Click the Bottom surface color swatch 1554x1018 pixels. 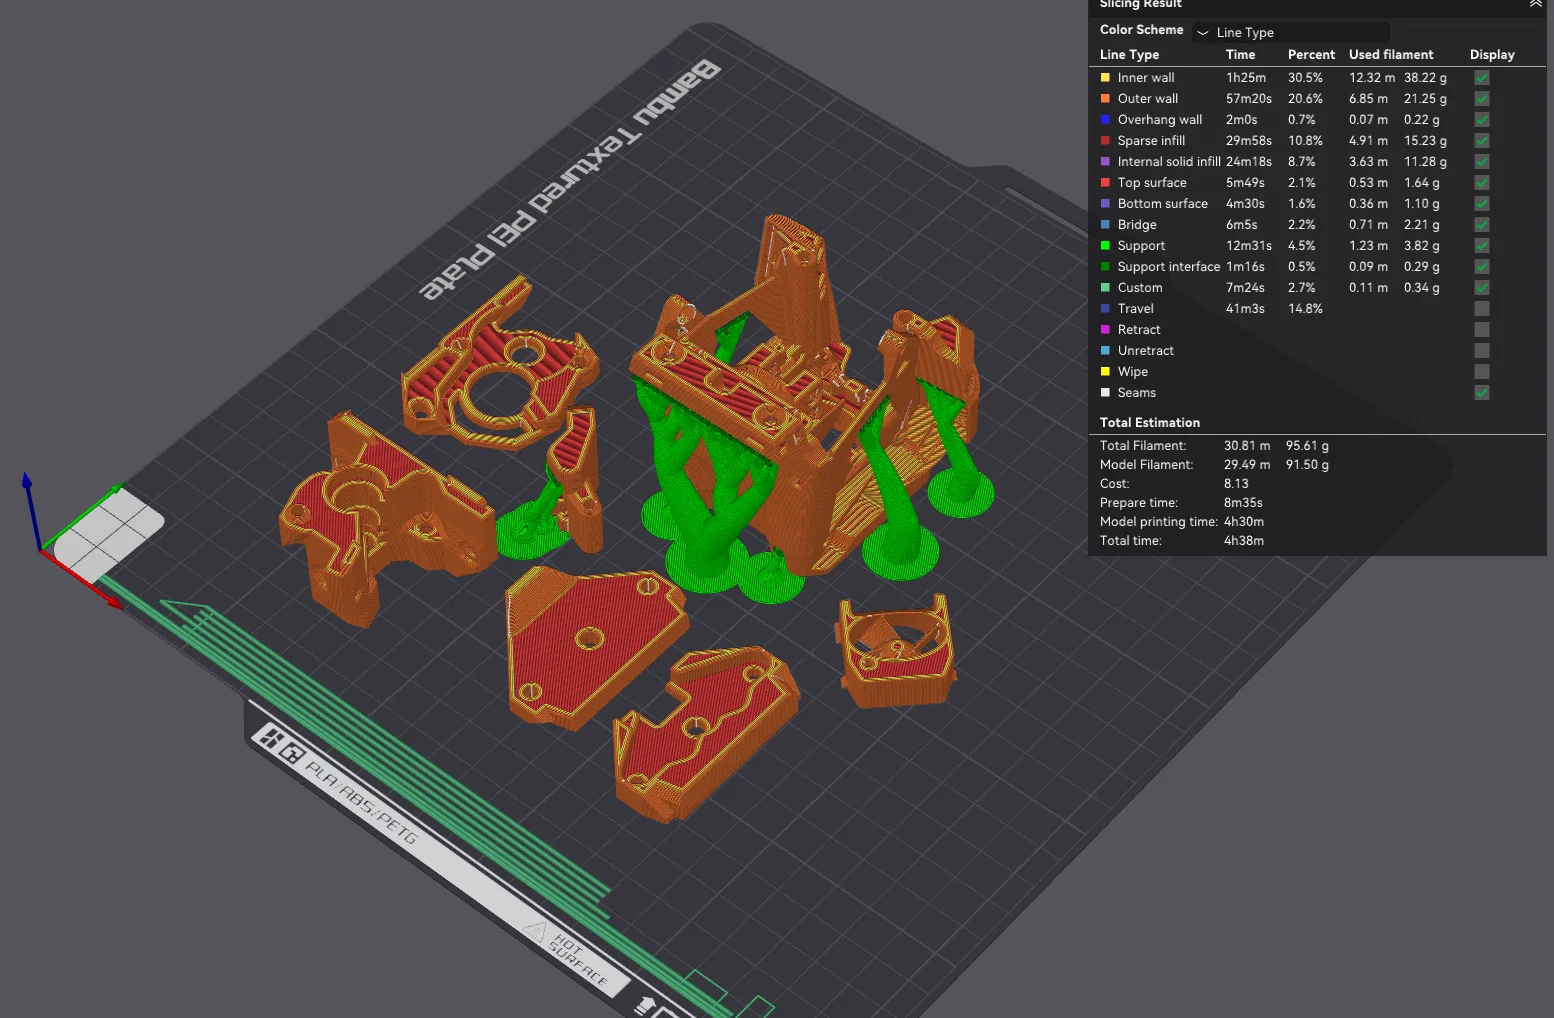point(1105,203)
